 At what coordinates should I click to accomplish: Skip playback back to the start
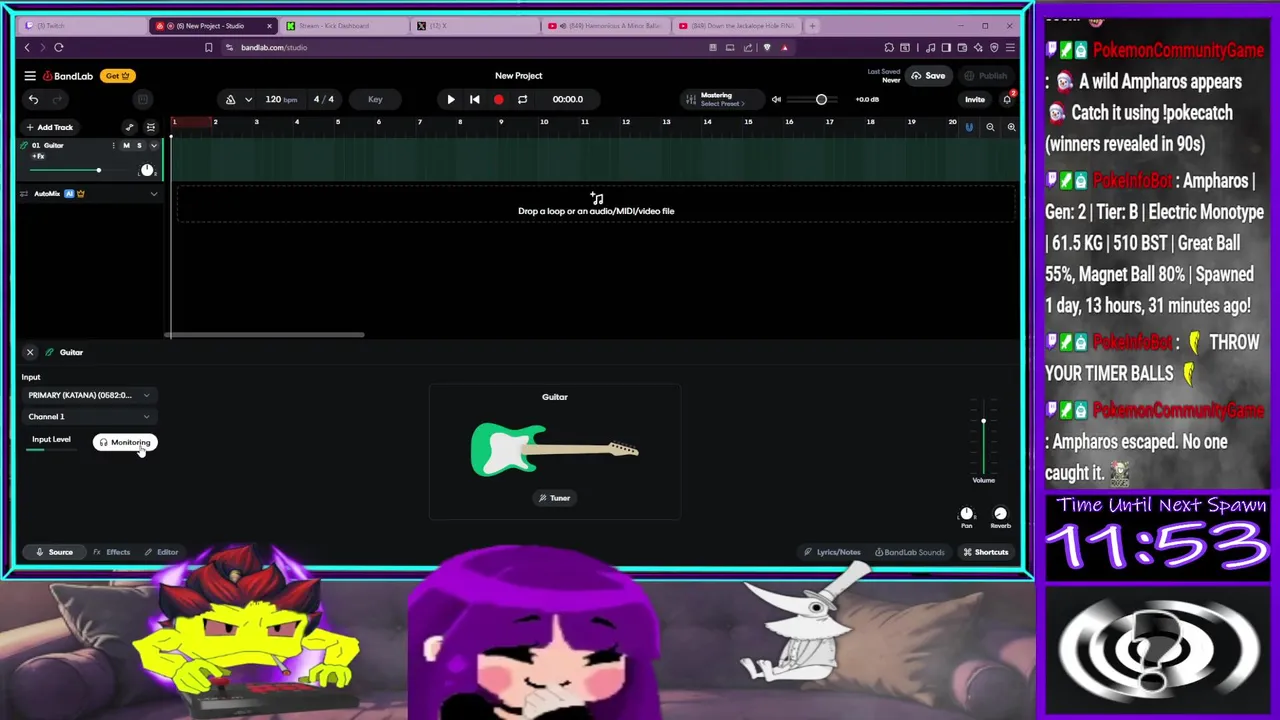(x=474, y=99)
